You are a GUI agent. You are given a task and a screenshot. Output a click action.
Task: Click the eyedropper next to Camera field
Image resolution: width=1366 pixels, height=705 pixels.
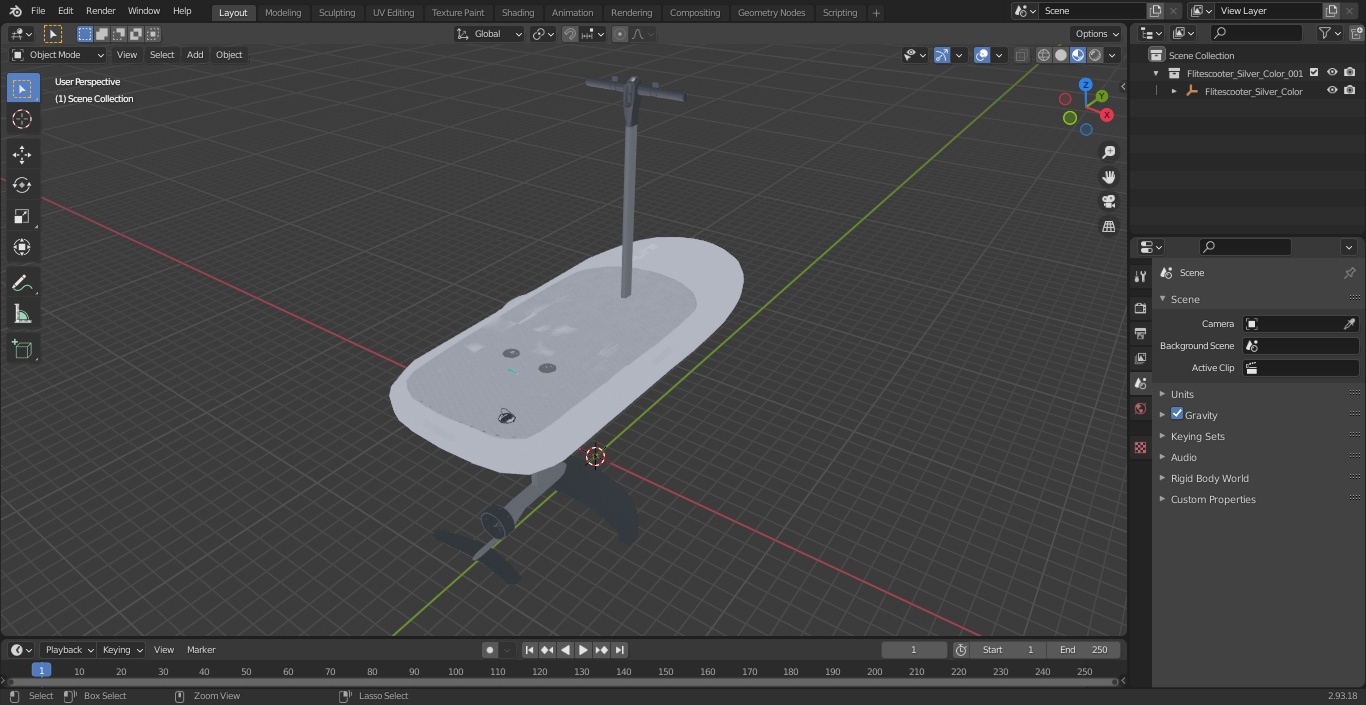1349,324
